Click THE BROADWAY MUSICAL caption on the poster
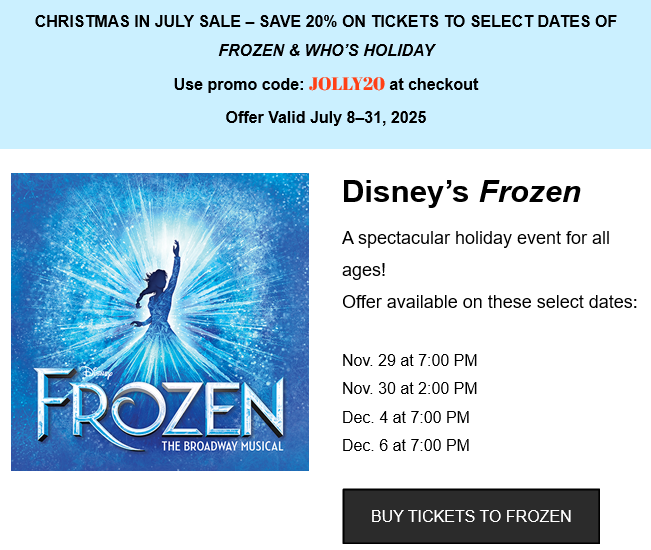This screenshot has height=550, width=651. point(222,446)
